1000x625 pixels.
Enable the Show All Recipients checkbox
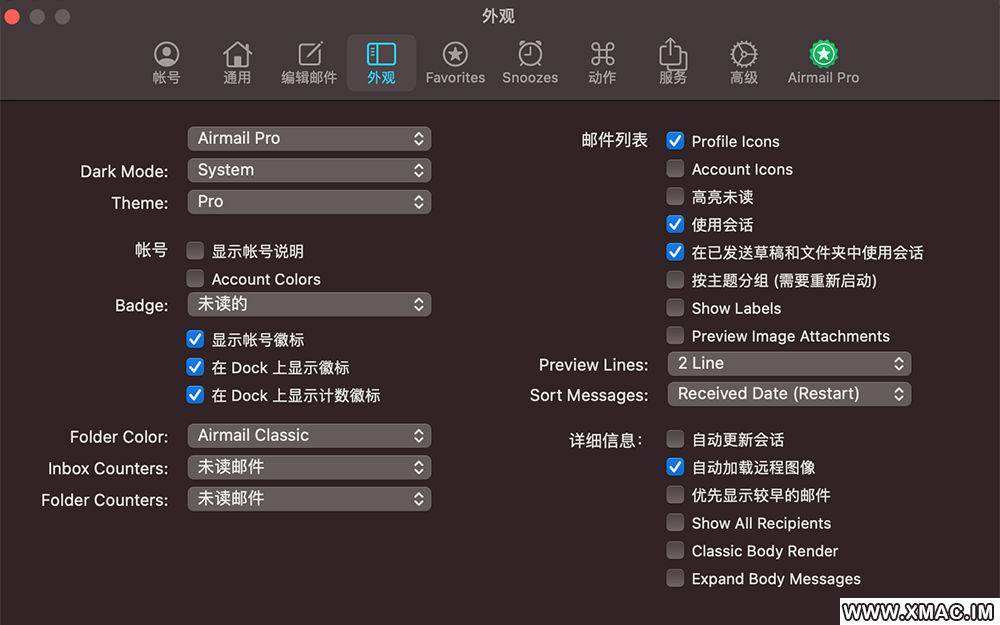(x=675, y=522)
